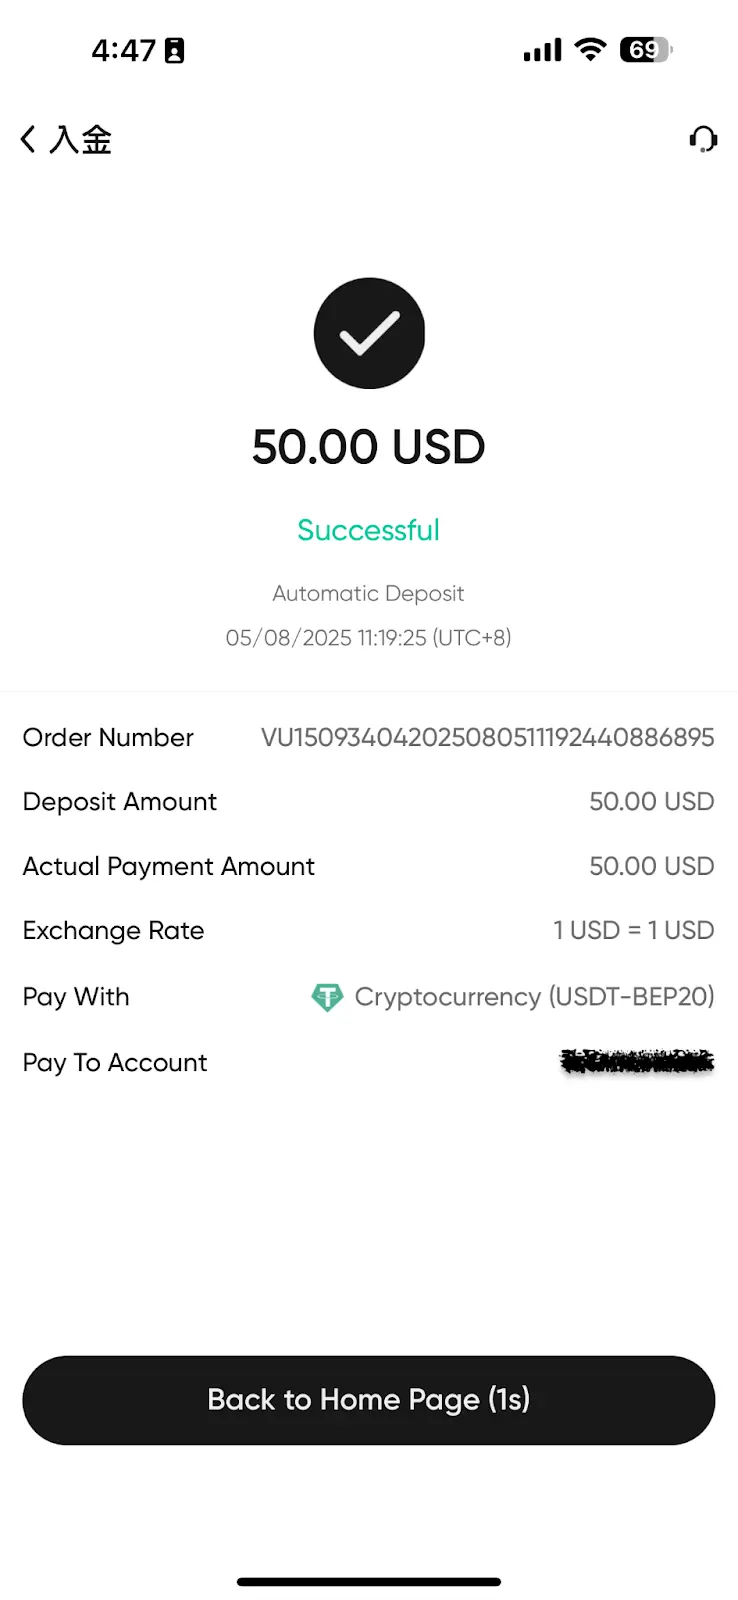
Task: Tap the battery level indicator
Action: [646, 49]
